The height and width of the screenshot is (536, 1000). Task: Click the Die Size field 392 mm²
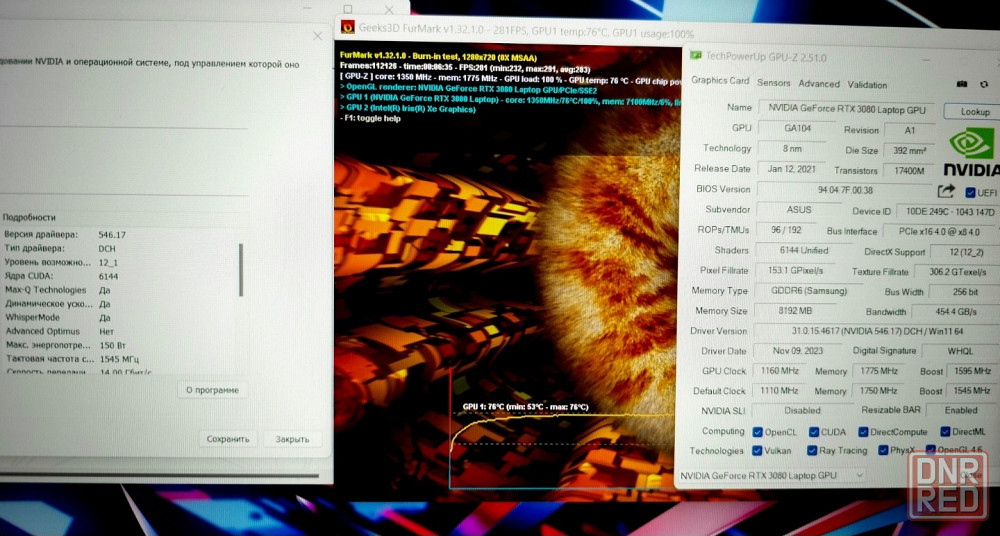tap(909, 151)
